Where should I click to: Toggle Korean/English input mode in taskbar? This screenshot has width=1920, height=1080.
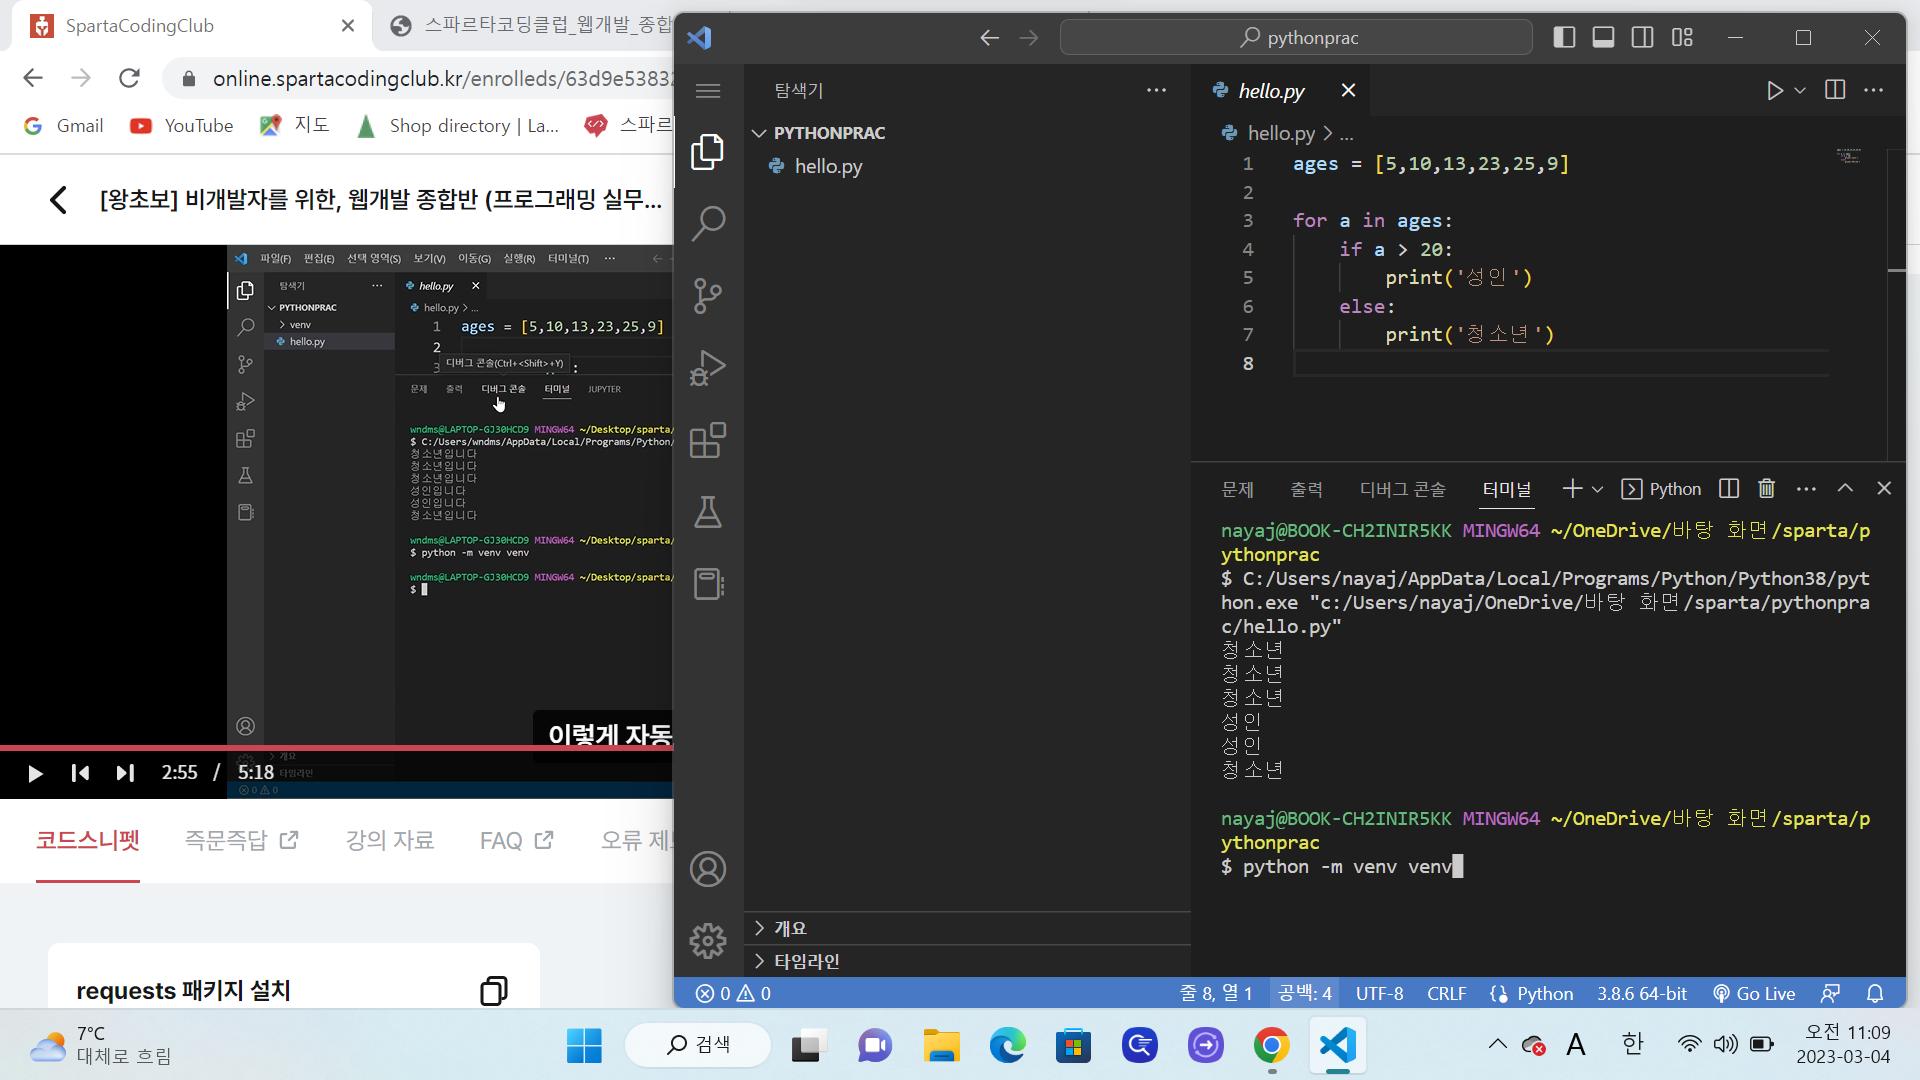tap(1633, 1044)
